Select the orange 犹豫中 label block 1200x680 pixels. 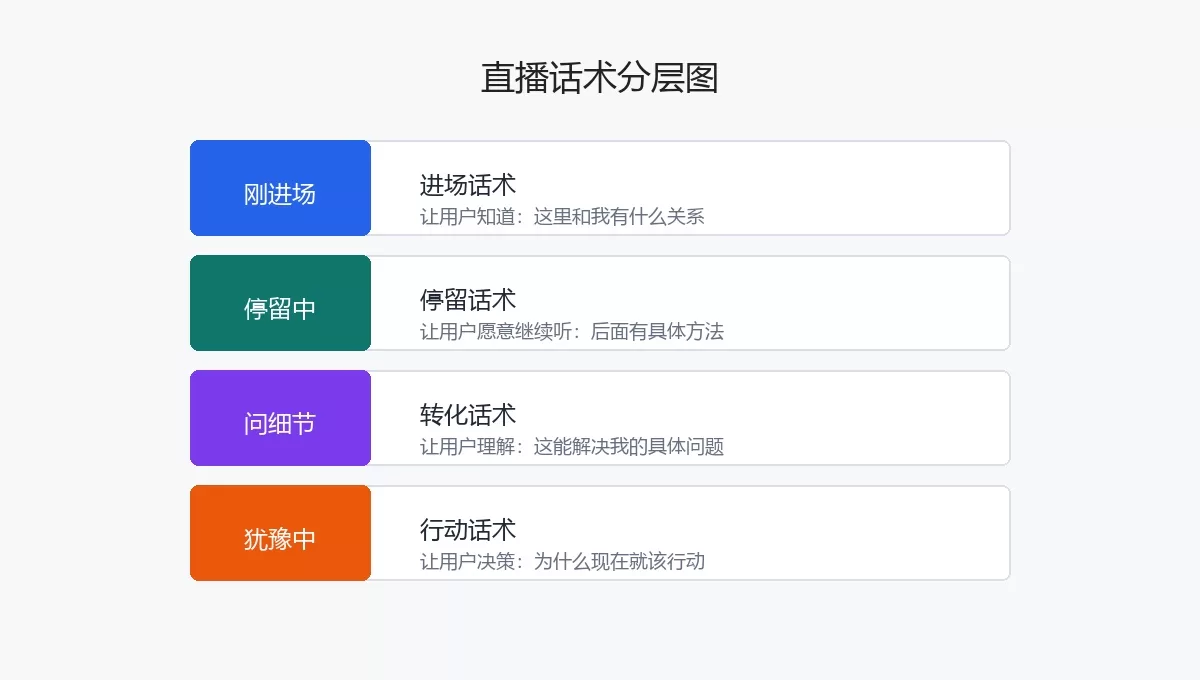[280, 533]
